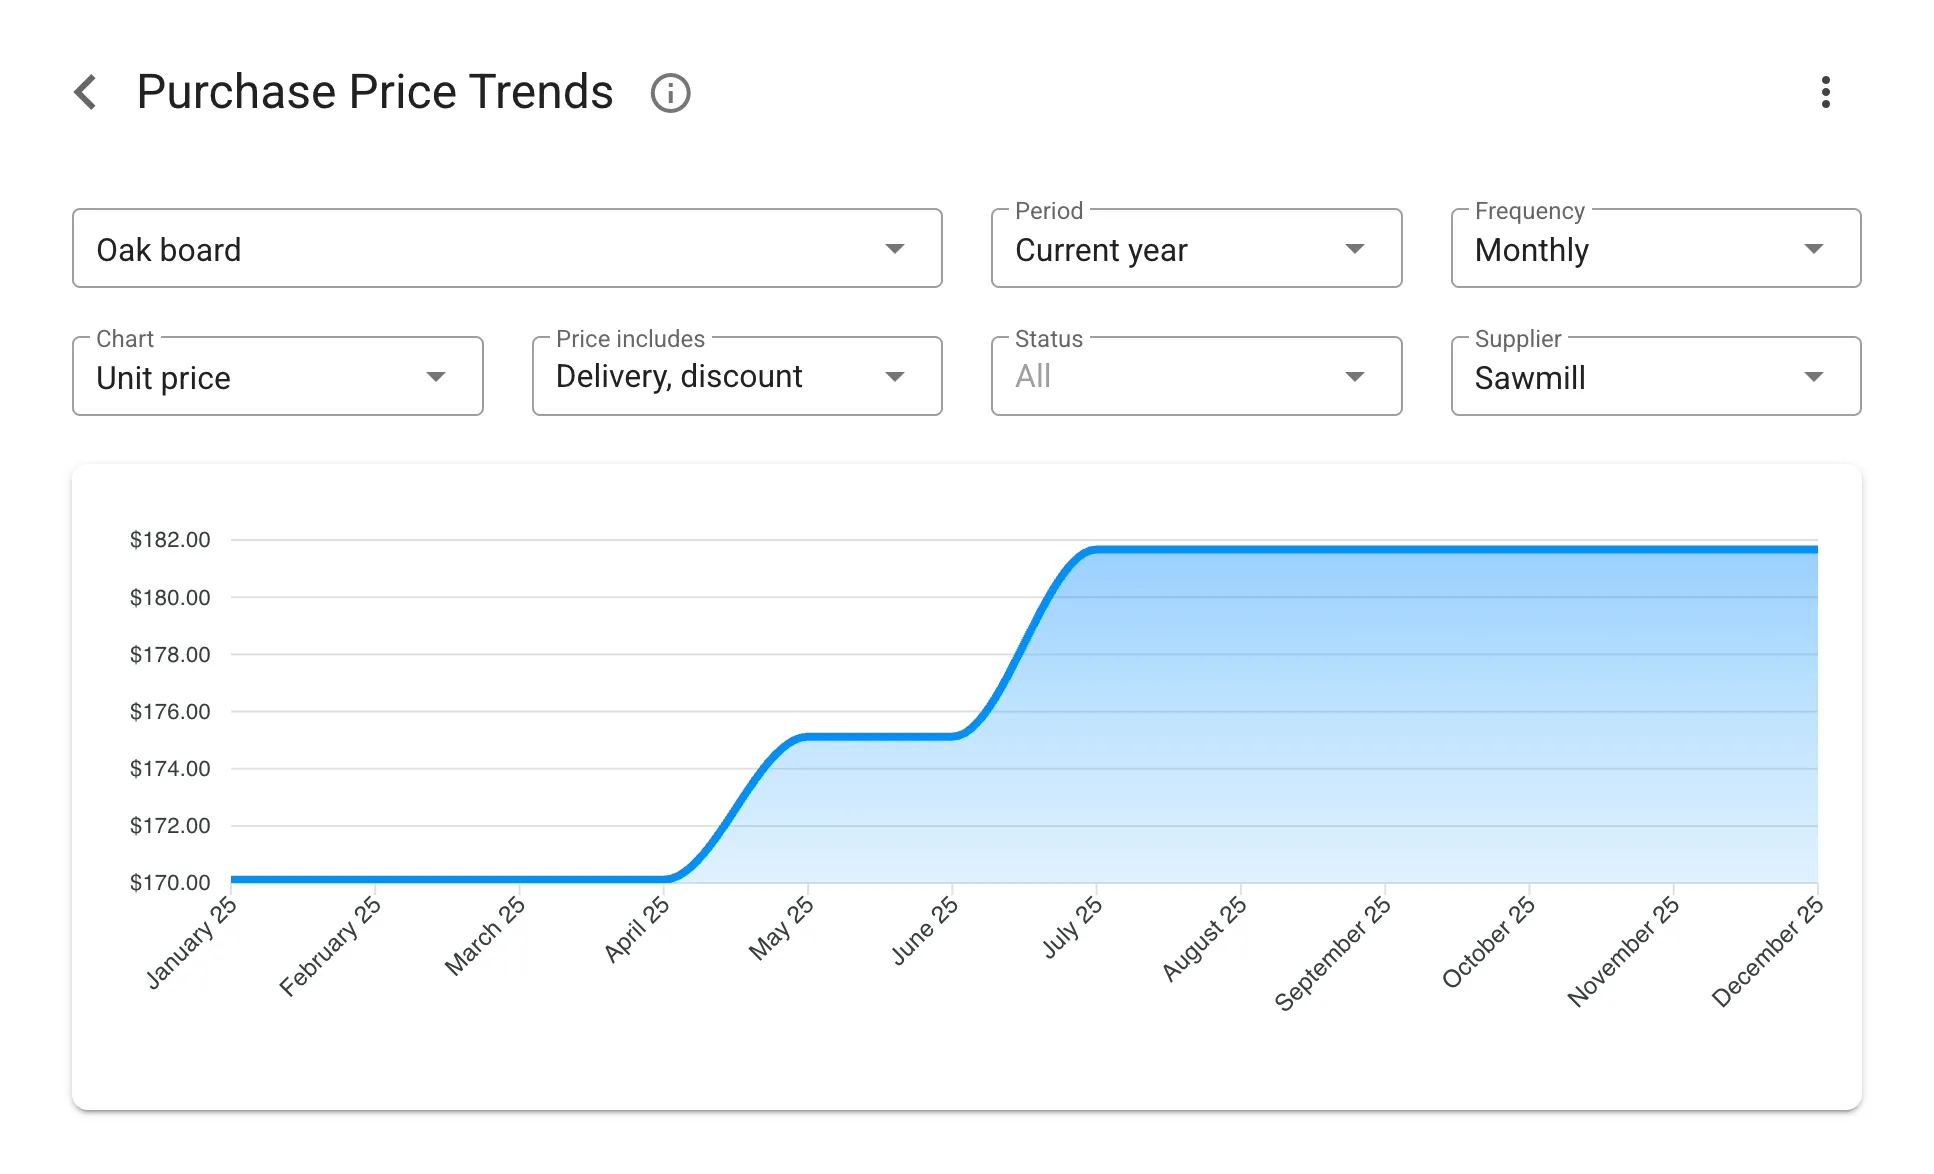Open the Chart dropdown showing Unit price
Image resolution: width=1934 pixels, height=1174 pixels.
250,377
